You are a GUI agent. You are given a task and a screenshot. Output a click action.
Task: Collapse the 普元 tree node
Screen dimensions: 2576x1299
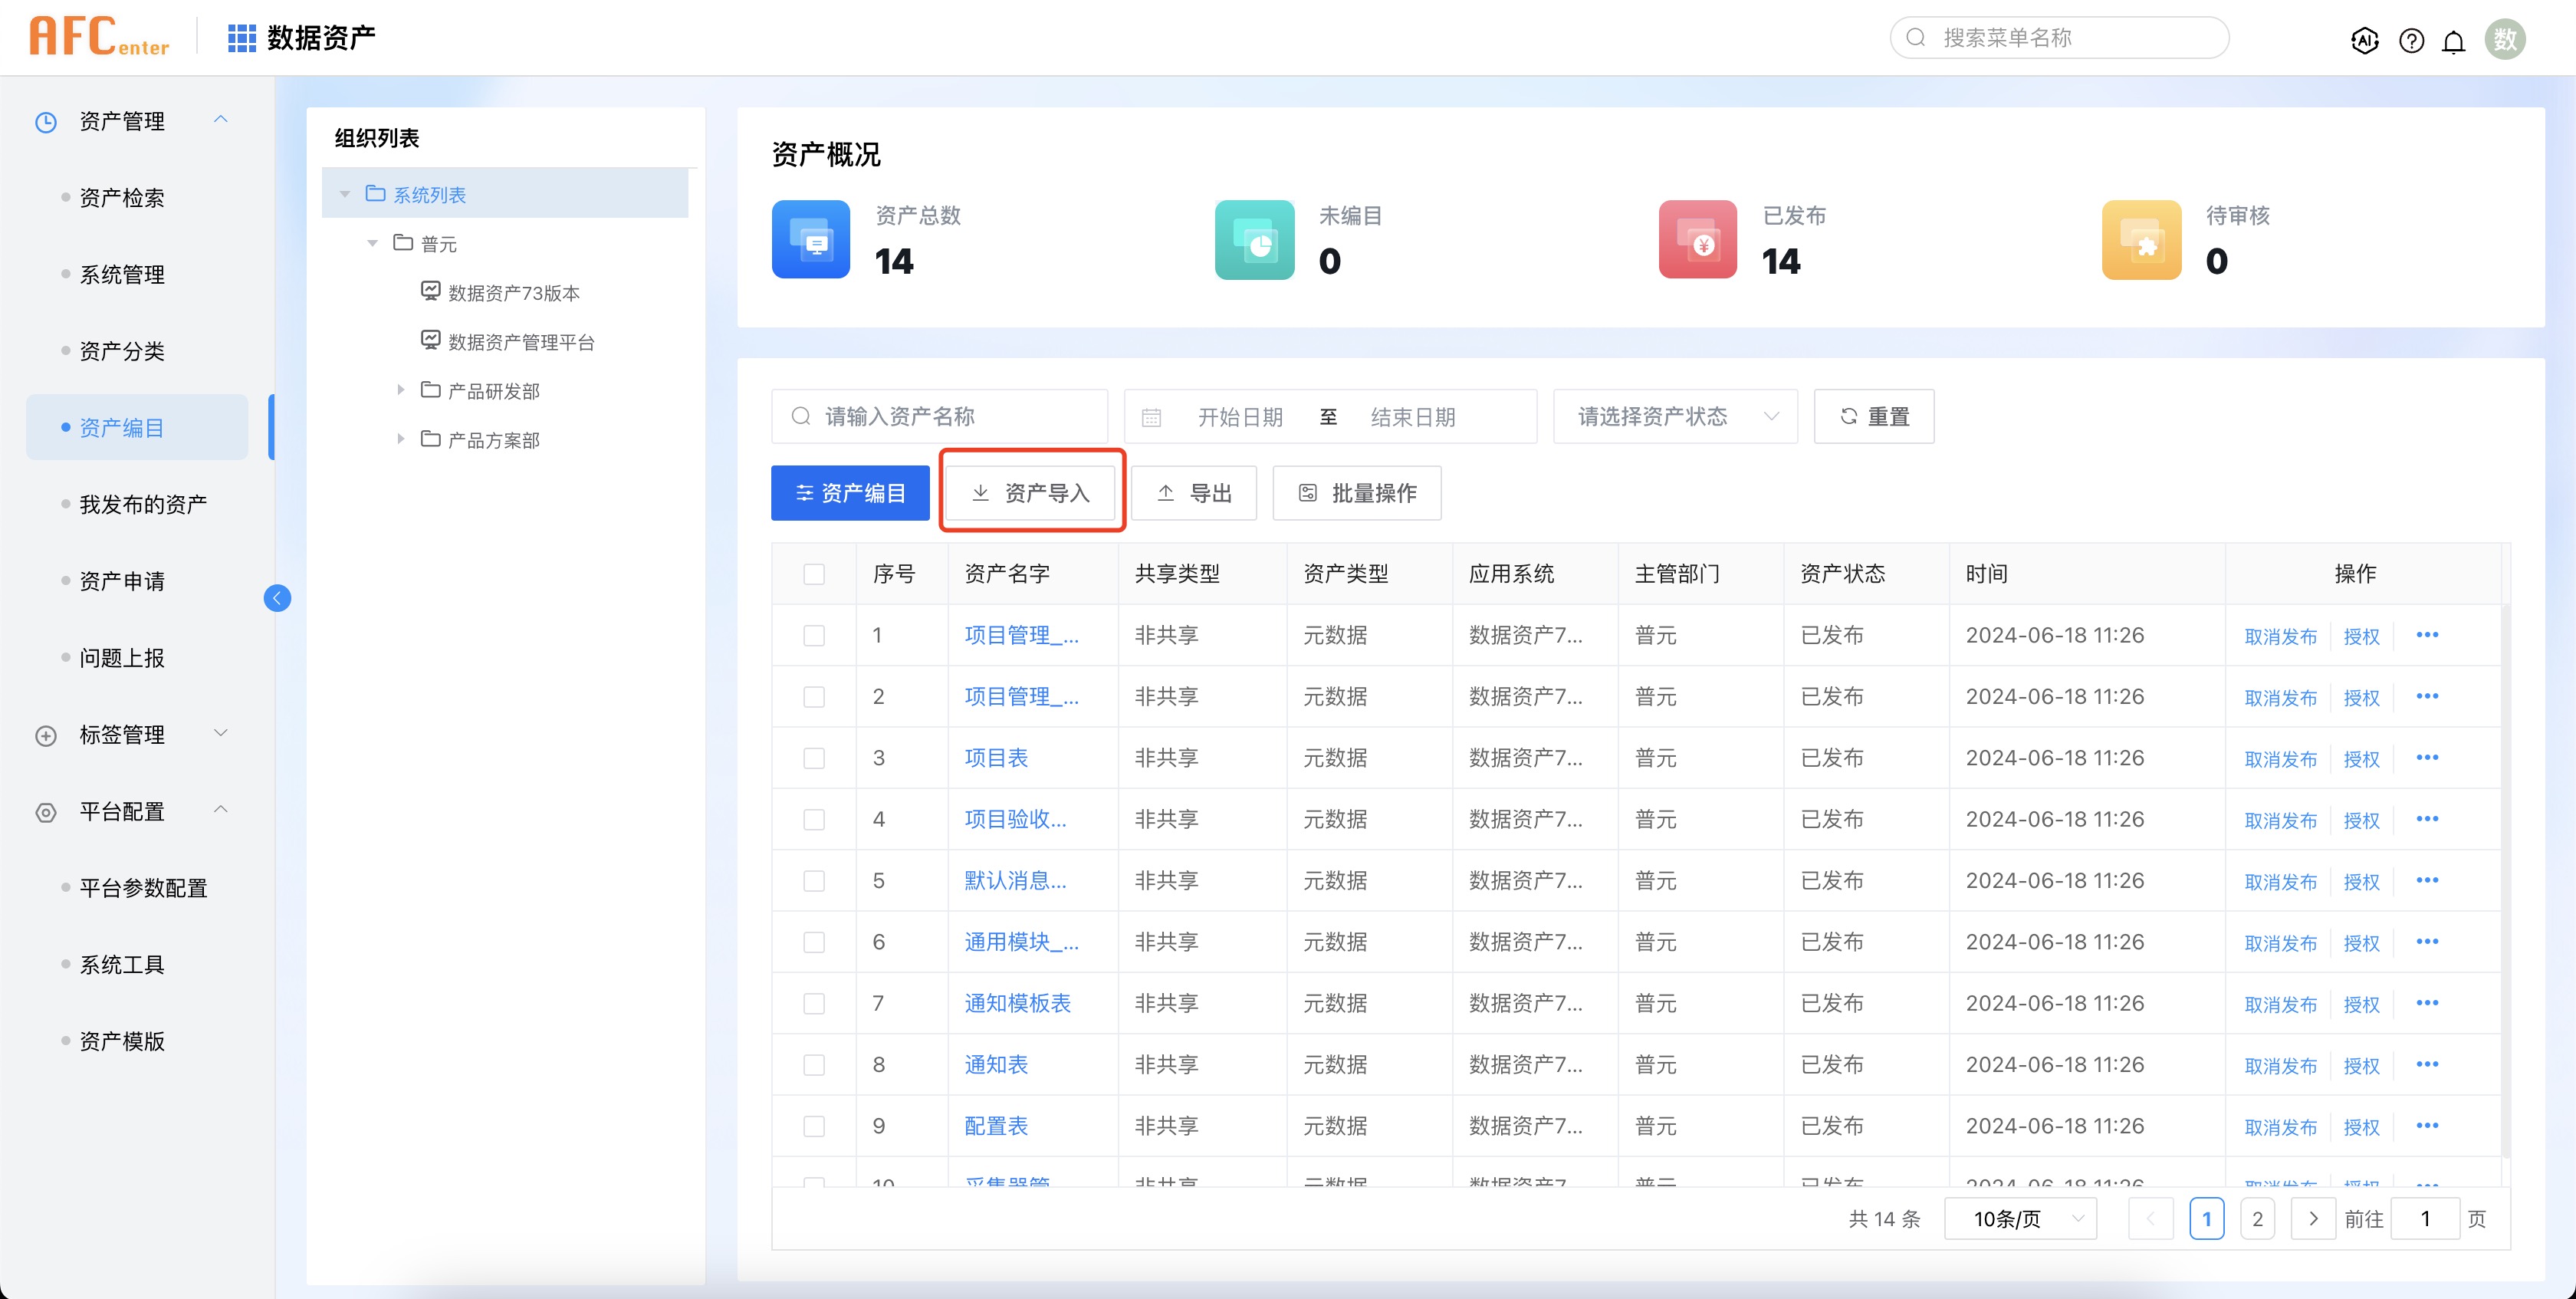click(372, 243)
